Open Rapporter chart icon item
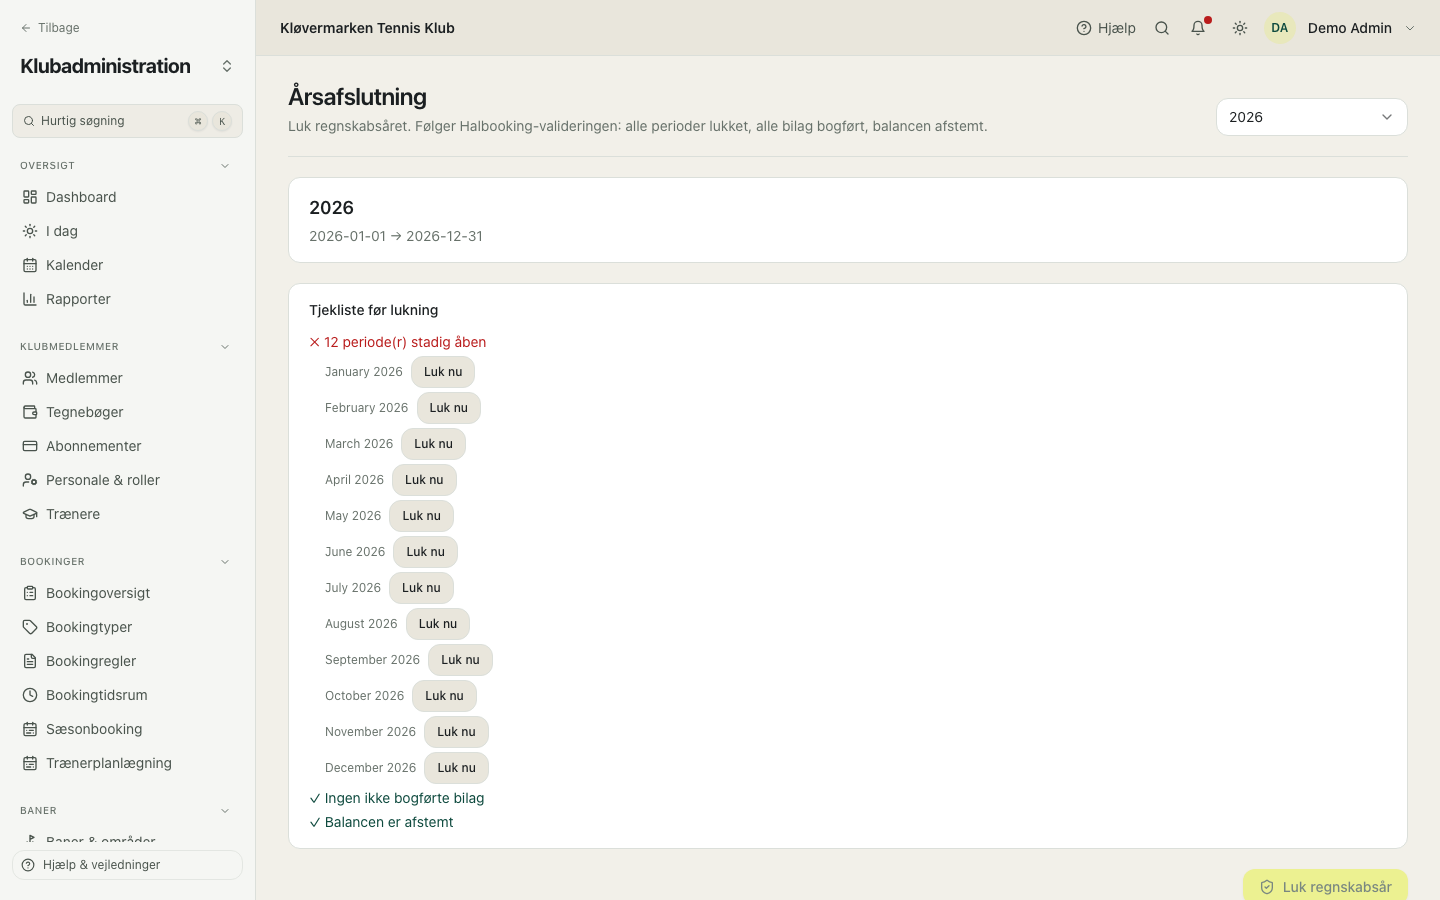Image resolution: width=1440 pixels, height=900 pixels. 127,299
